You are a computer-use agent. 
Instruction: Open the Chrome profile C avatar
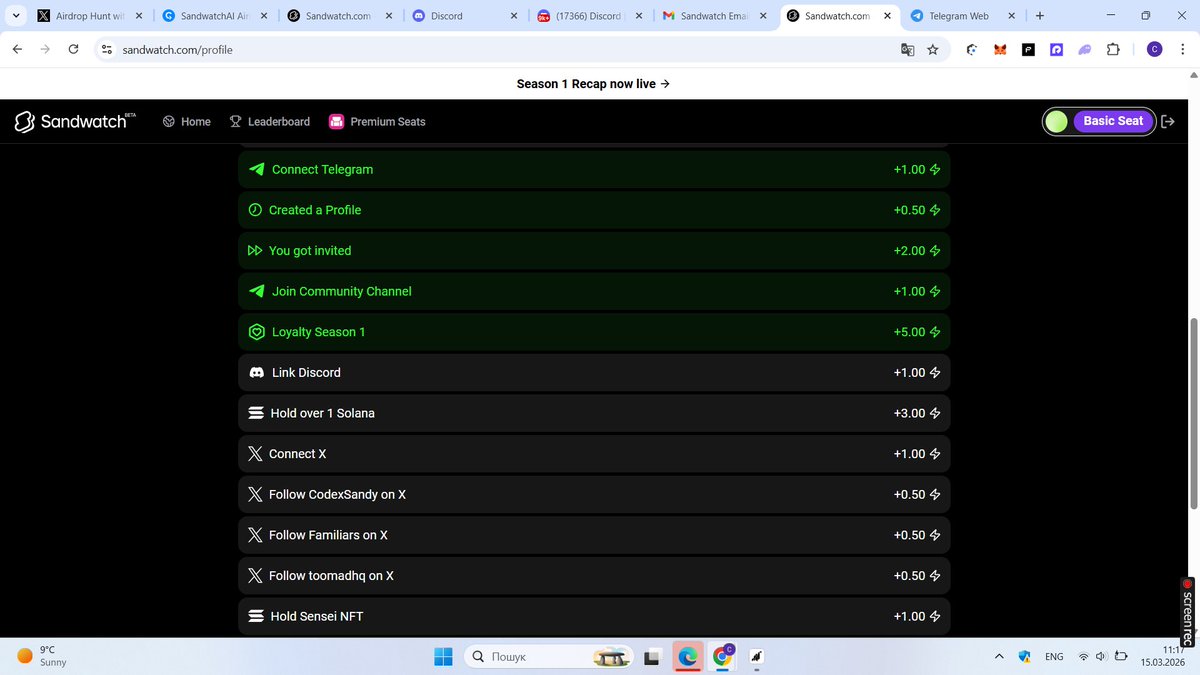[x=1154, y=49]
